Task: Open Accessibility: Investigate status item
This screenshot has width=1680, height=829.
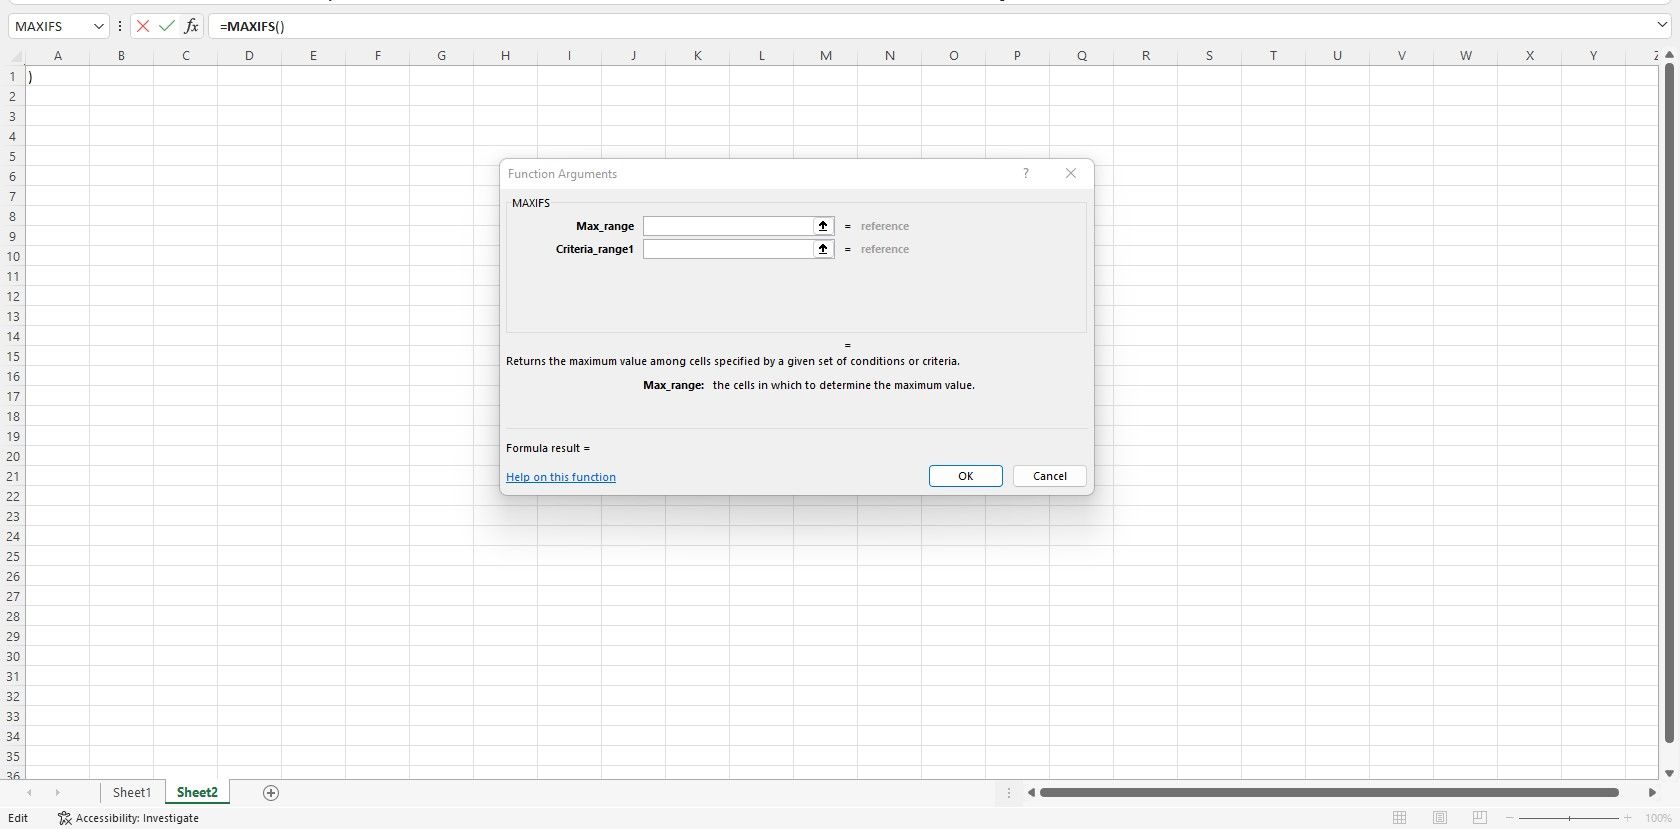Action: [128, 818]
